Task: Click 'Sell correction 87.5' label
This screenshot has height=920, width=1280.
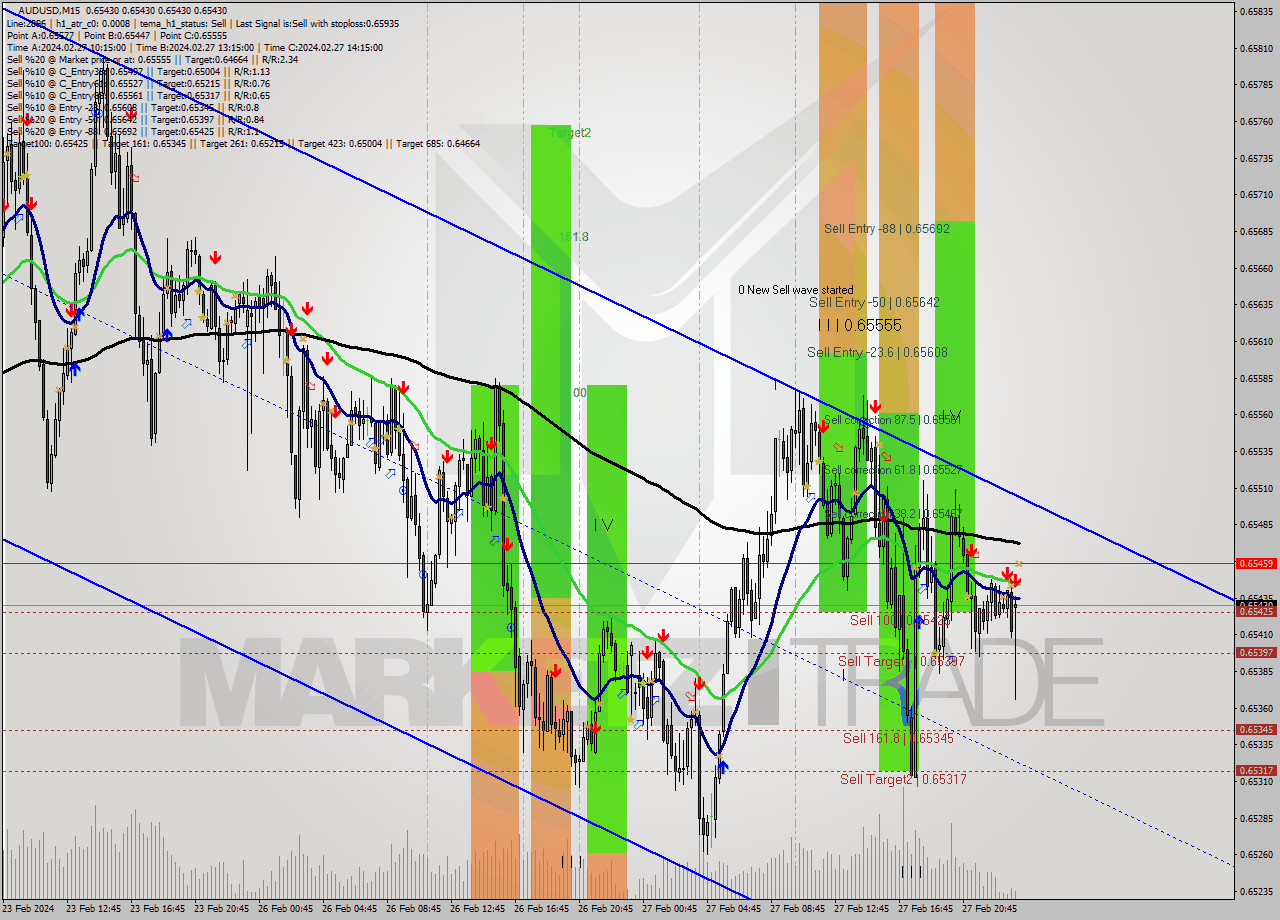Action: click(892, 420)
